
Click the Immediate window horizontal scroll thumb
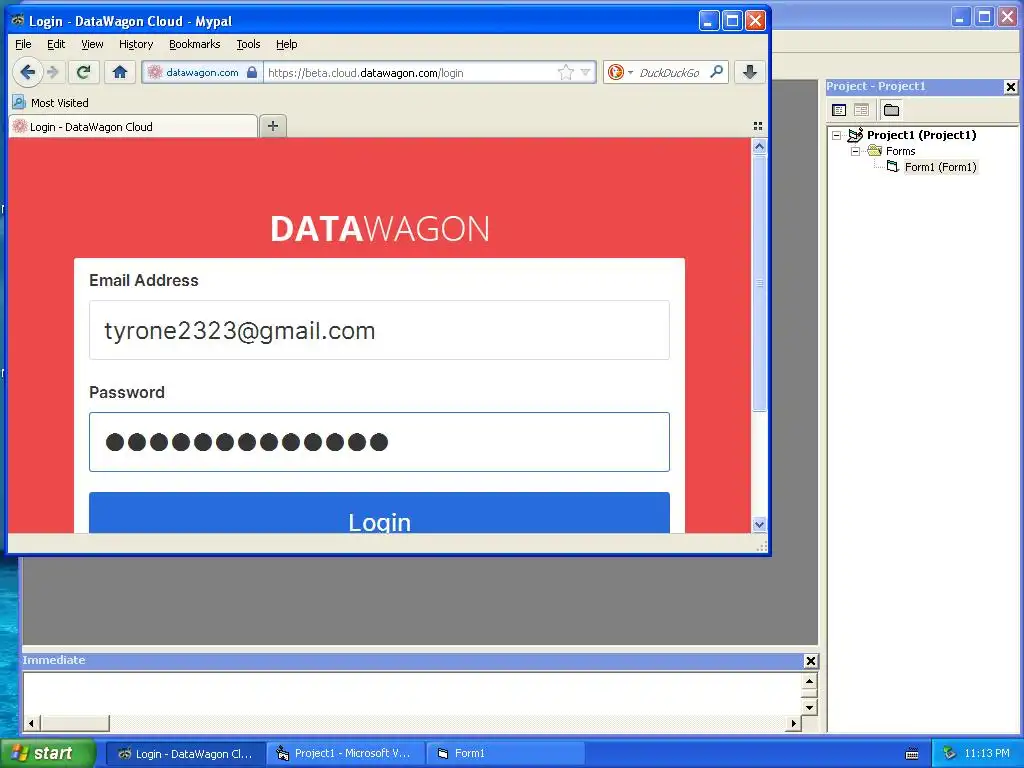[x=74, y=723]
